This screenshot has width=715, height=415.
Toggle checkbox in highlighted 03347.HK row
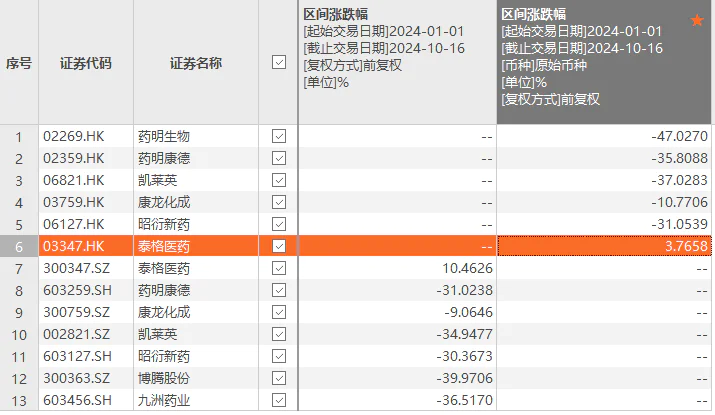279,246
